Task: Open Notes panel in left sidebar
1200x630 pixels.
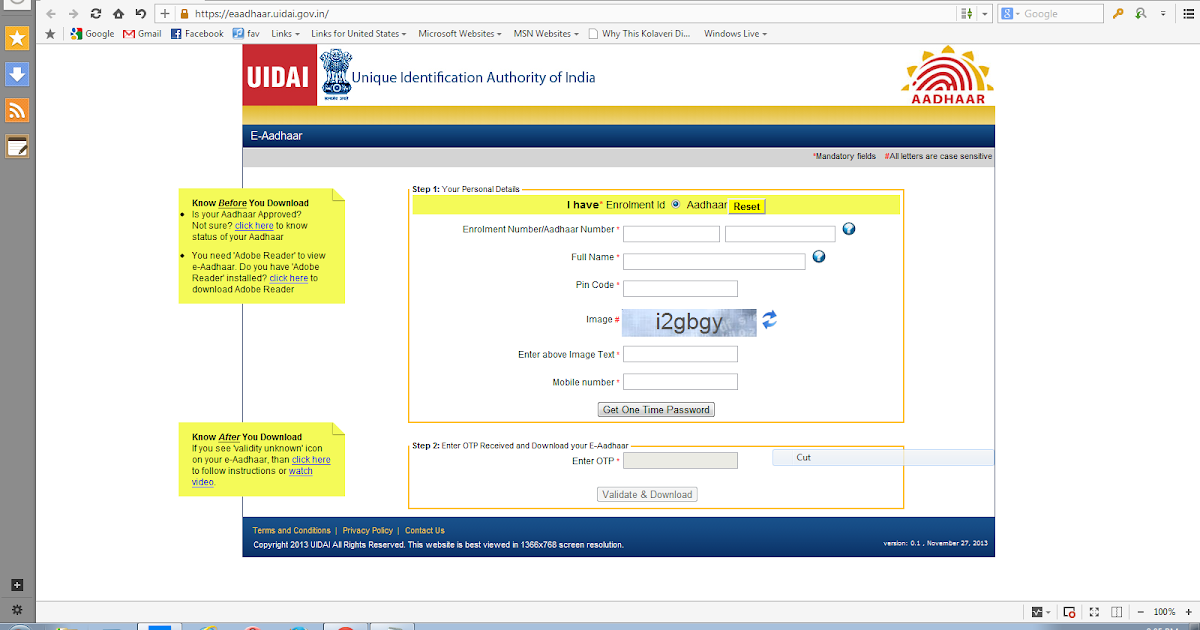Action: (x=17, y=146)
